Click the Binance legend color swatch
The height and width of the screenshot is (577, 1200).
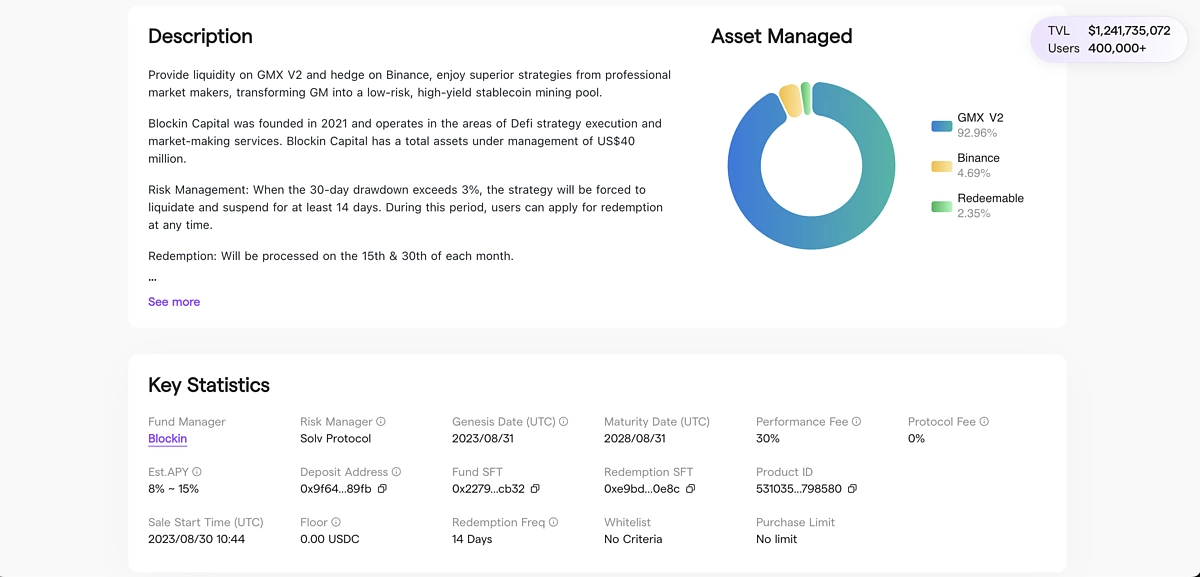coord(941,166)
